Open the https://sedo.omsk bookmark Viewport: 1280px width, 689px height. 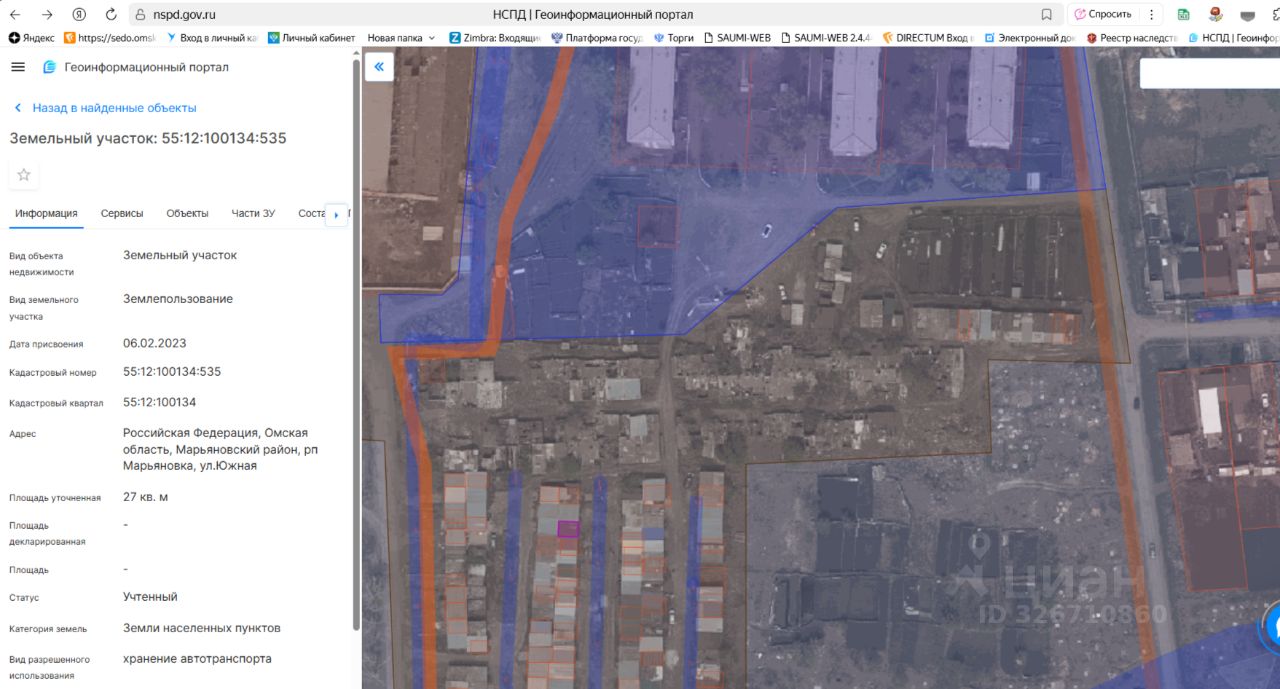(110, 38)
